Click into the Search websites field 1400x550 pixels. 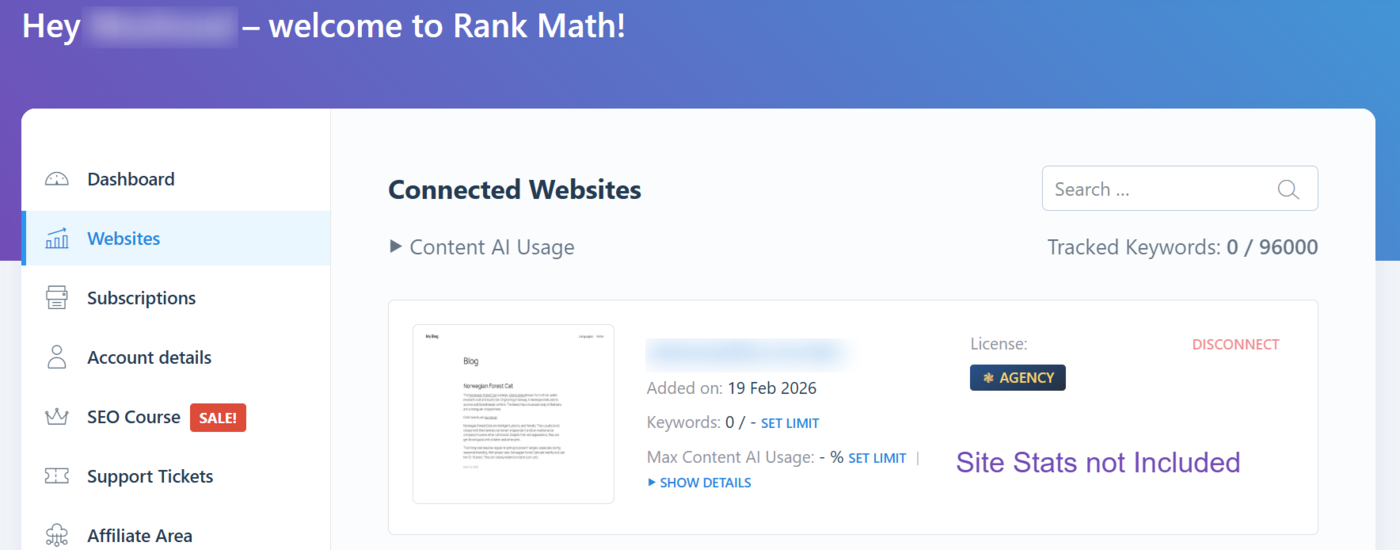(x=1180, y=189)
